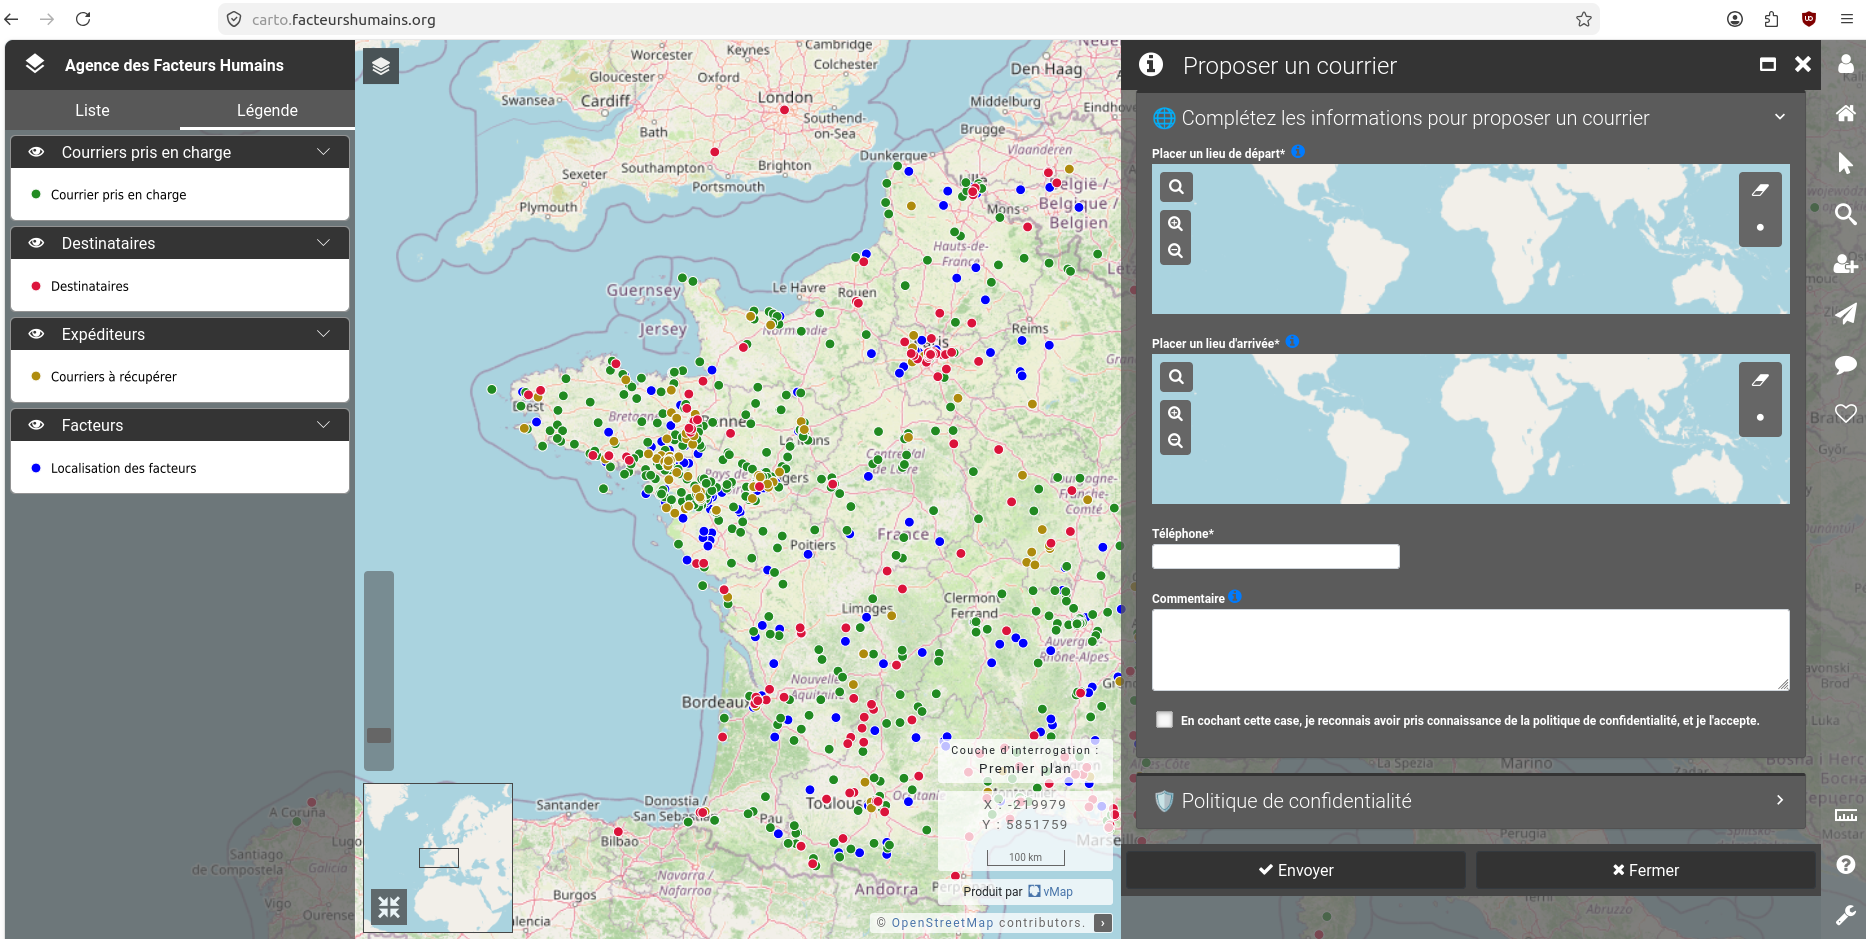The image size is (1866, 939).
Task: Click the Fermer button
Action: [1646, 870]
